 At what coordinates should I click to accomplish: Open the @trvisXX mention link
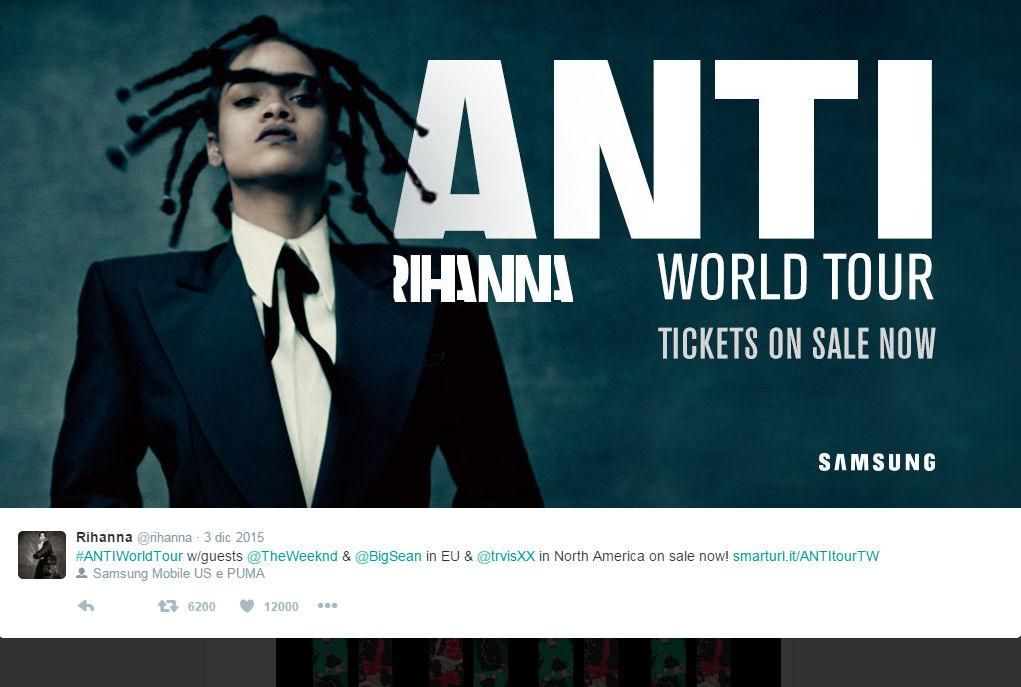506,556
